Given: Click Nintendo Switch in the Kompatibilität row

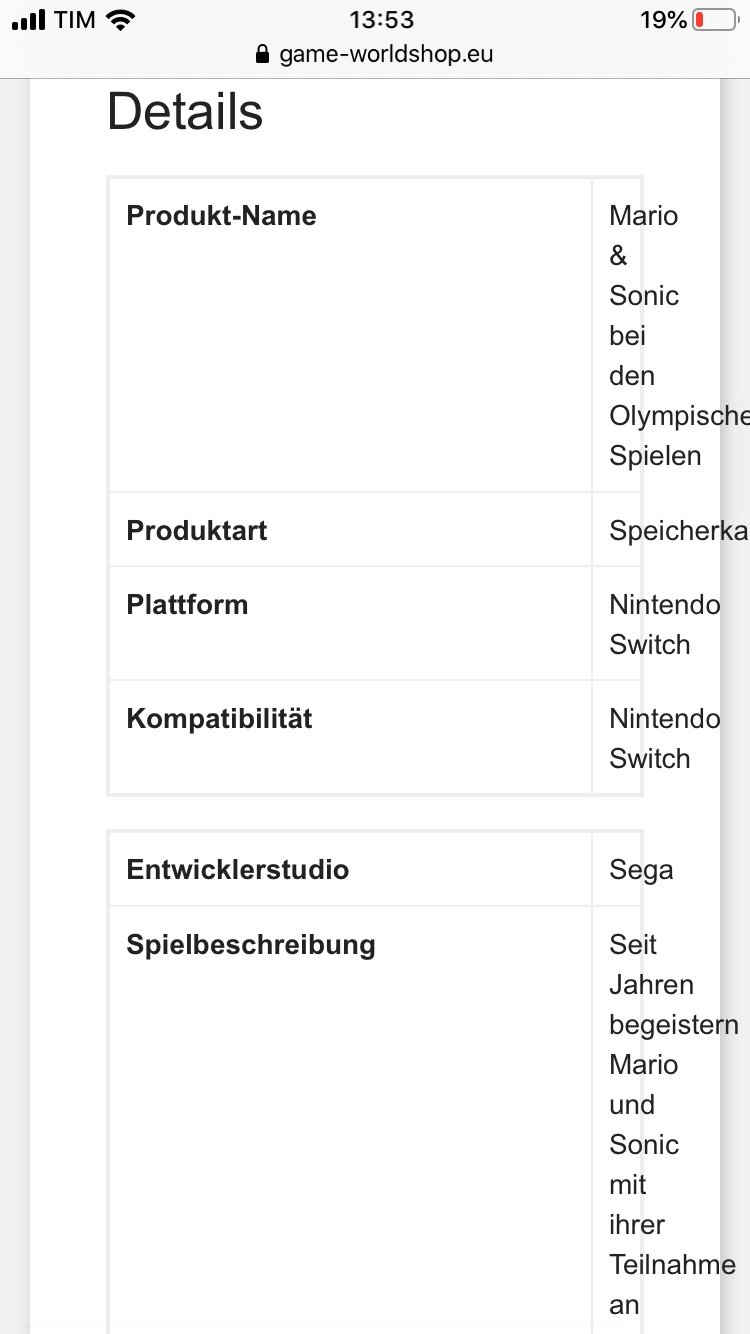Looking at the screenshot, I should coord(664,738).
